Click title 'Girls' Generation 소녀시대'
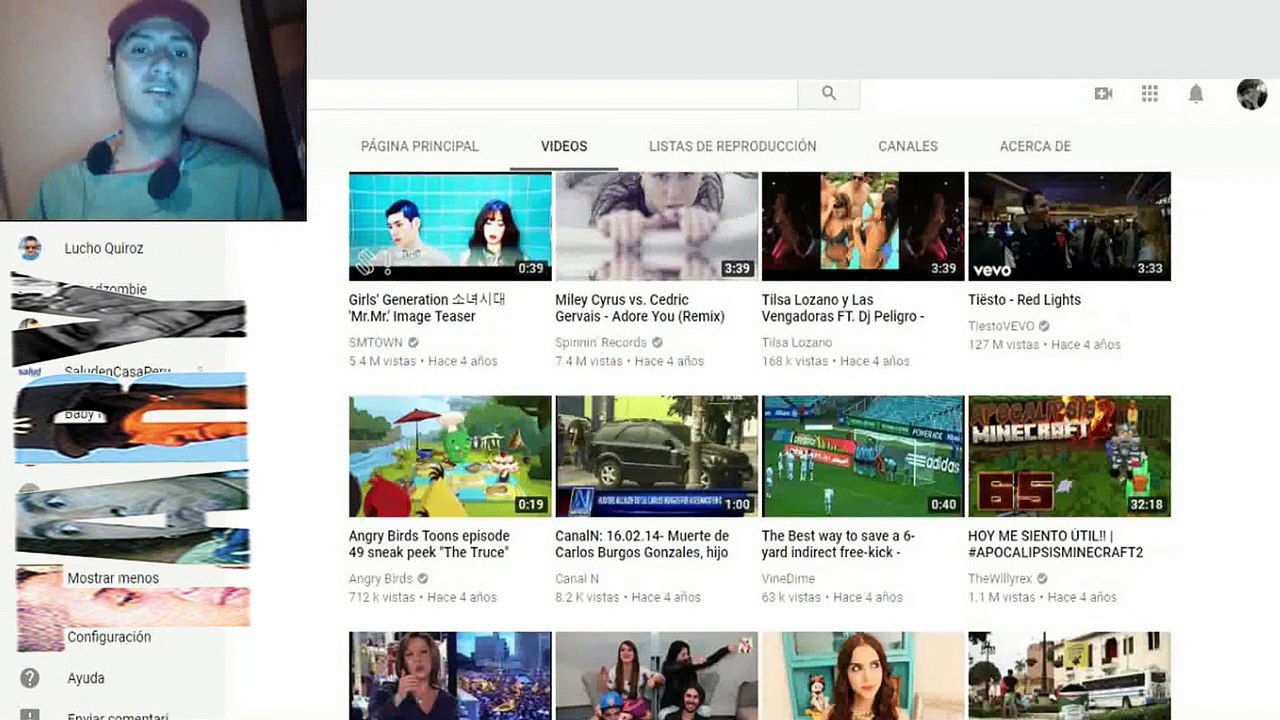The width and height of the screenshot is (1280, 720). [427, 308]
